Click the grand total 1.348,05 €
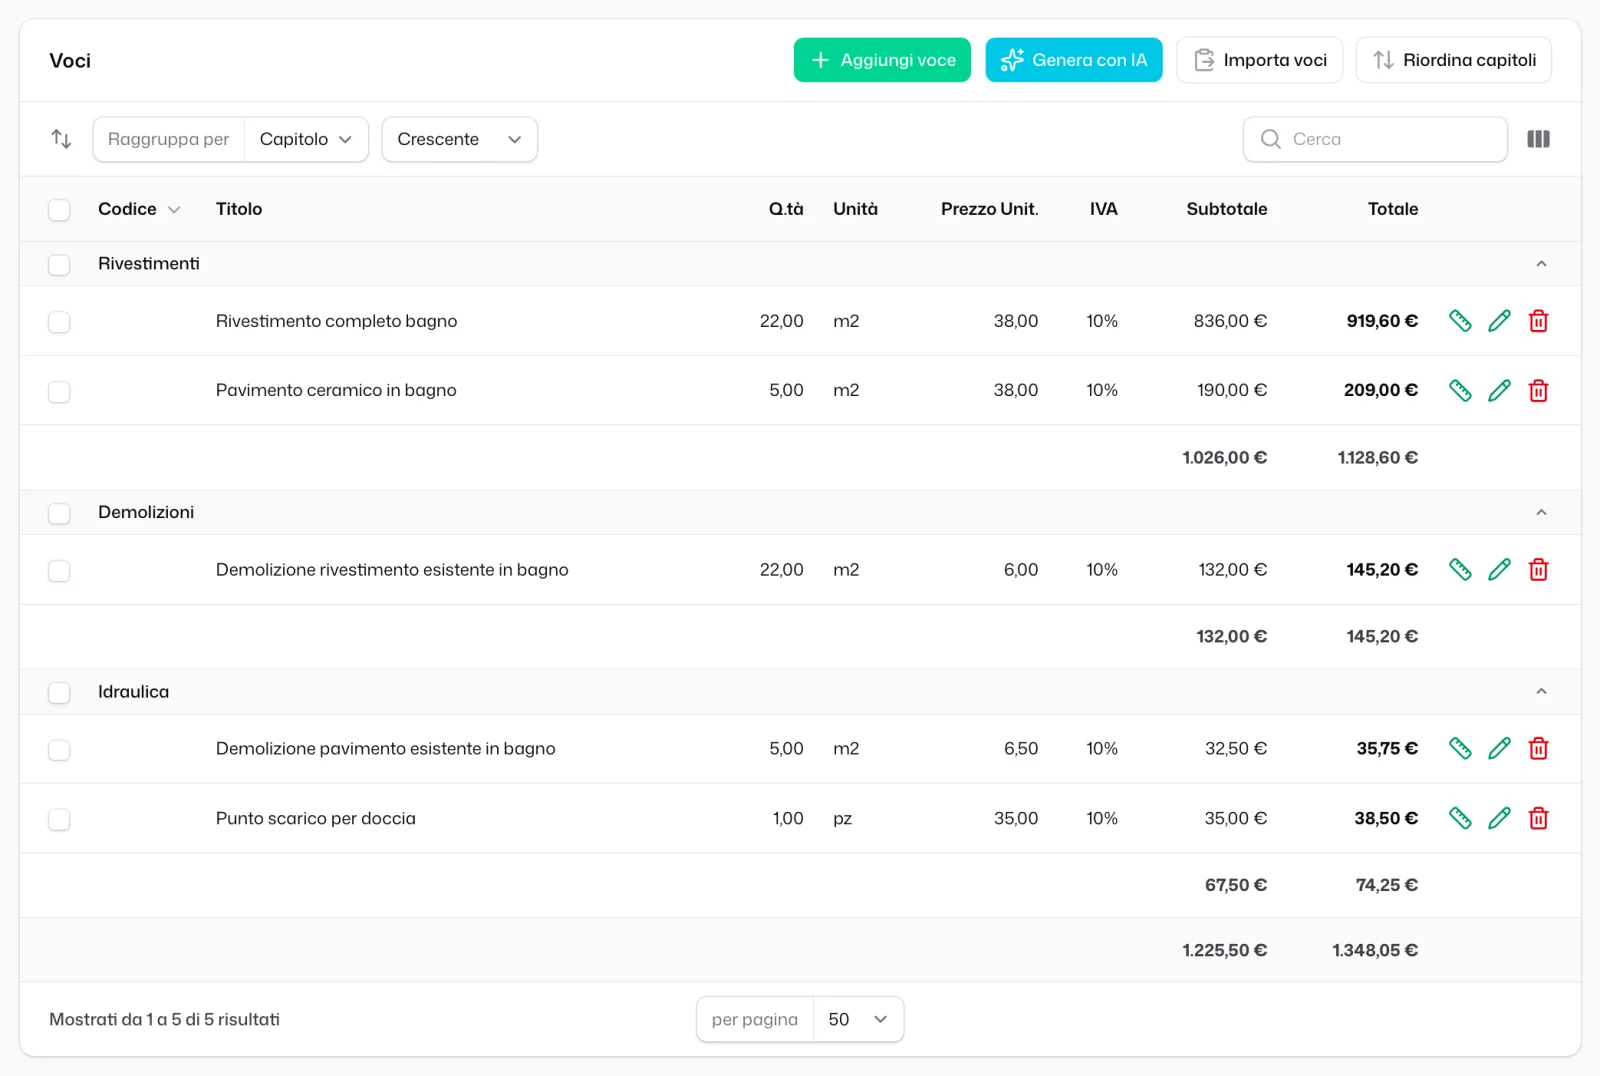Image resolution: width=1600 pixels, height=1076 pixels. [1375, 950]
